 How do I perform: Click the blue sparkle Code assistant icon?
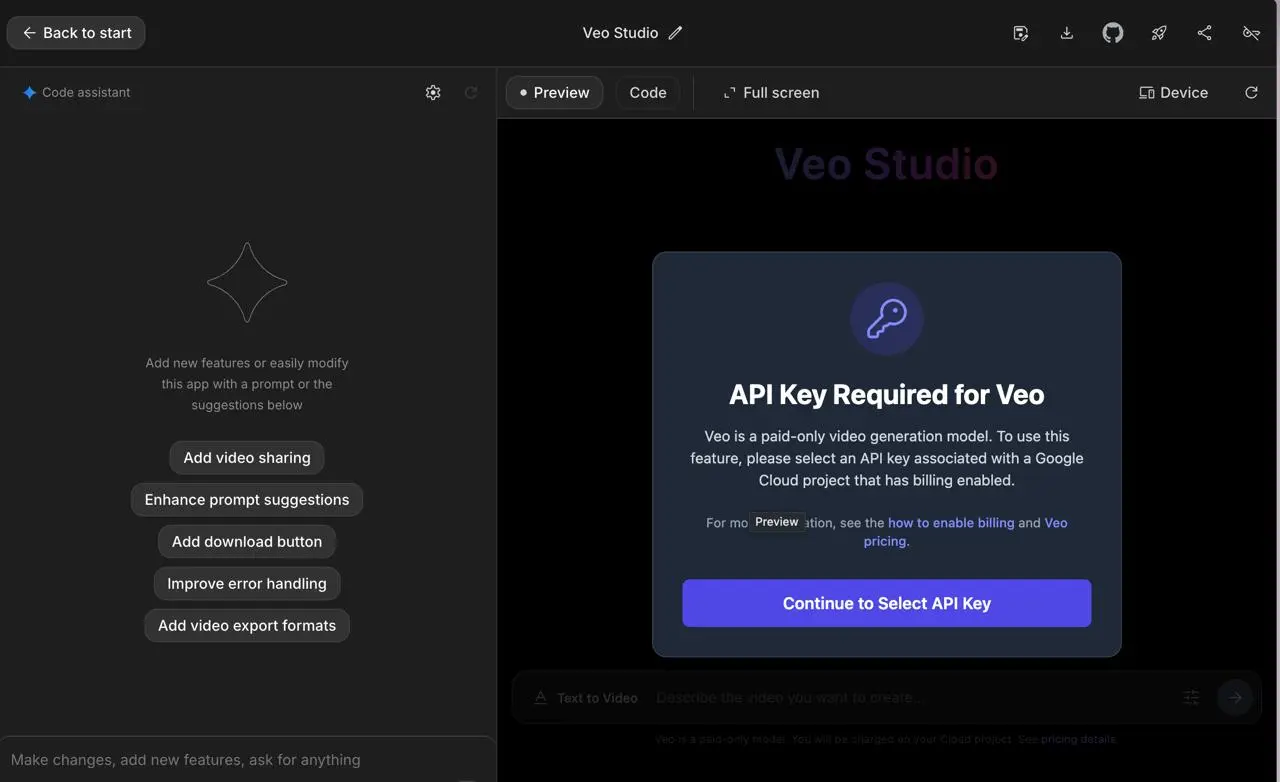(x=30, y=92)
